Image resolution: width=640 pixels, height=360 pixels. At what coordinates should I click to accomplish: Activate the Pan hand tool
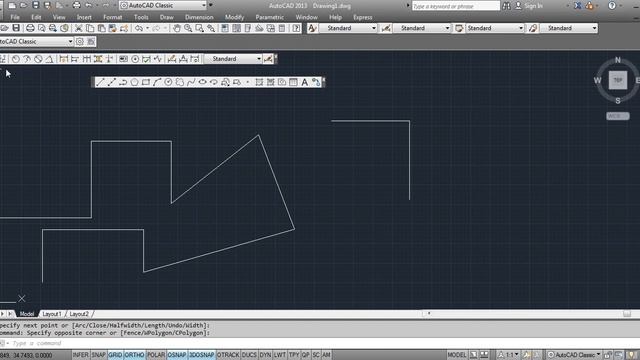177,28
